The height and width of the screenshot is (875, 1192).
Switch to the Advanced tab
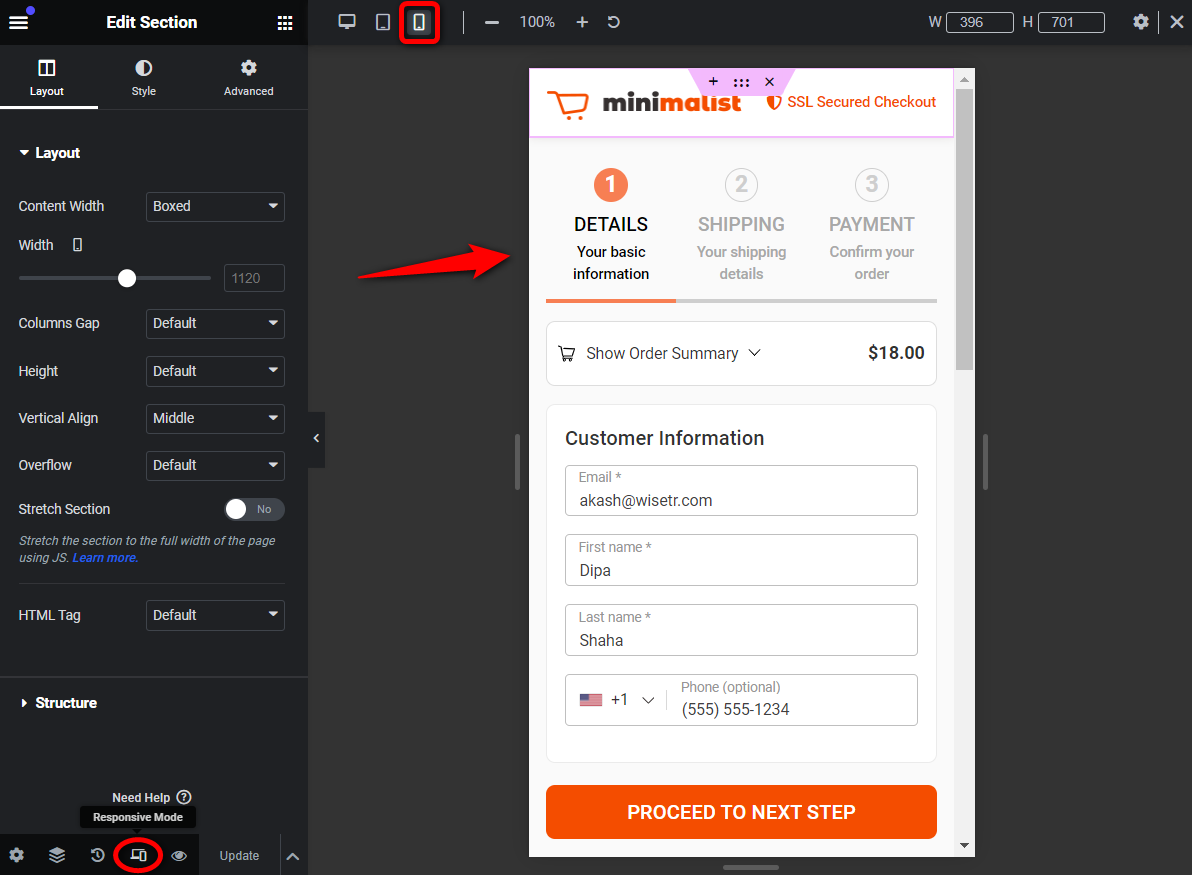249,78
